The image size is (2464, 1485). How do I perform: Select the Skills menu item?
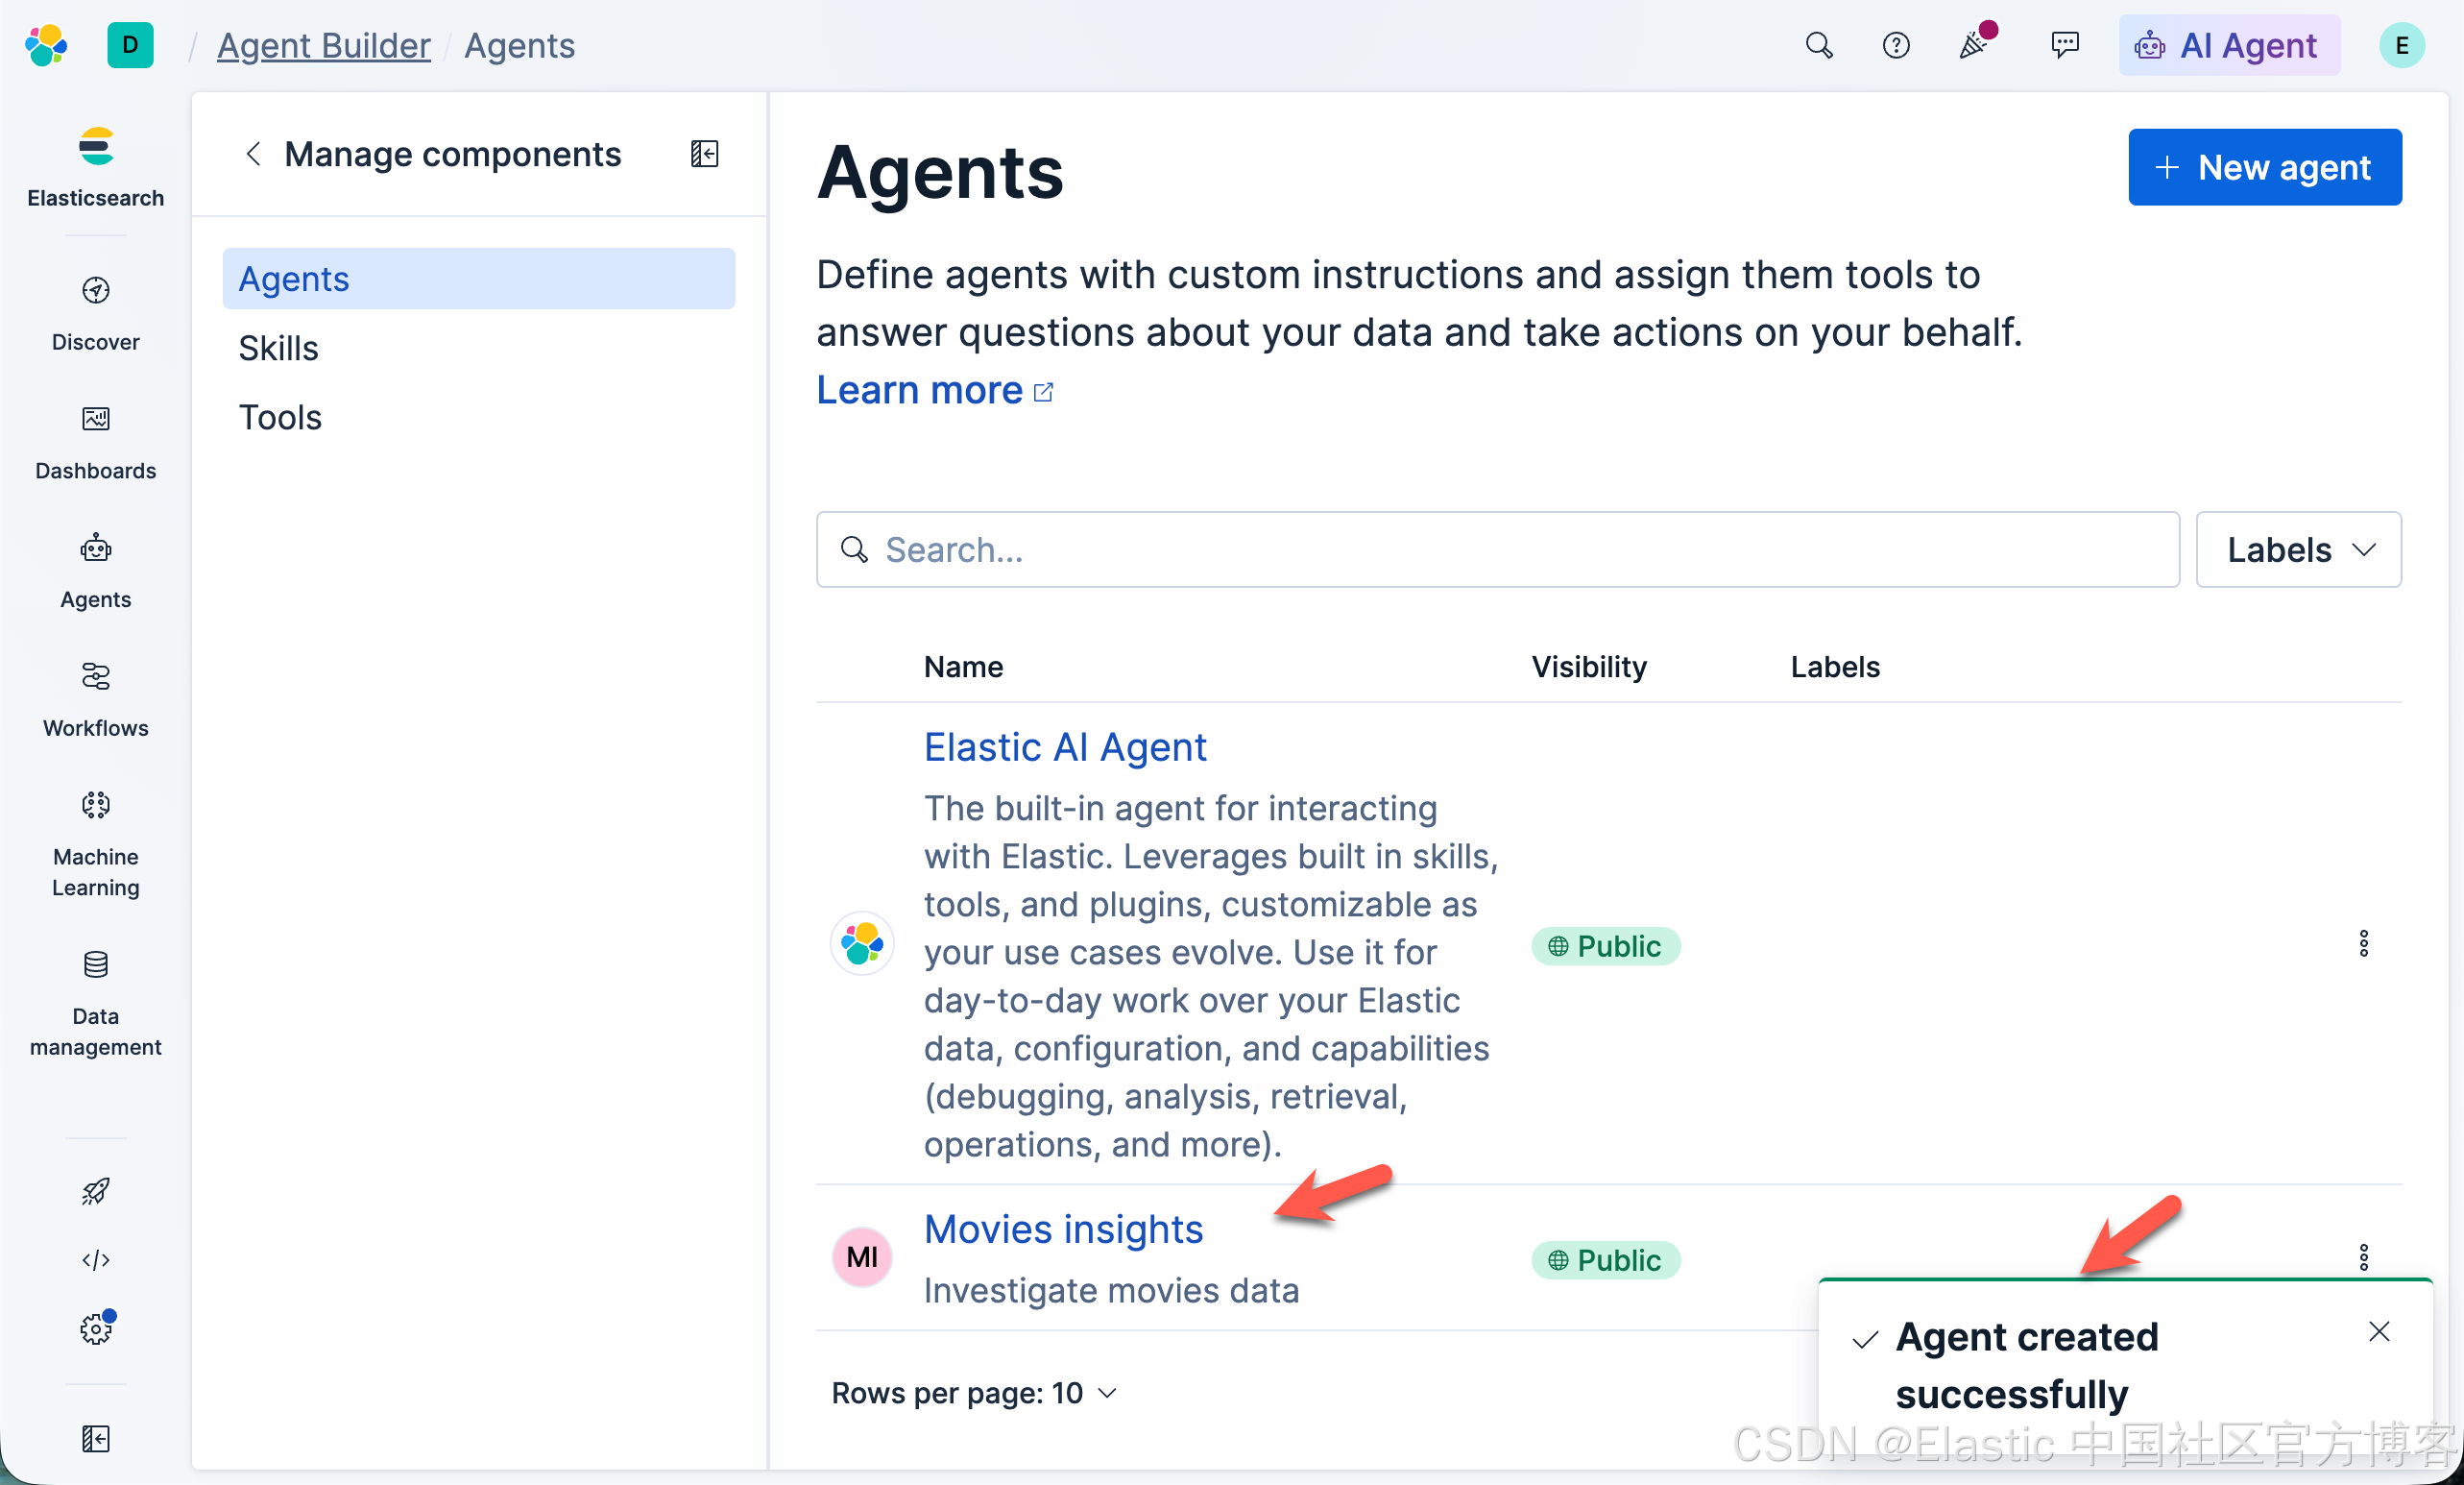click(479, 348)
